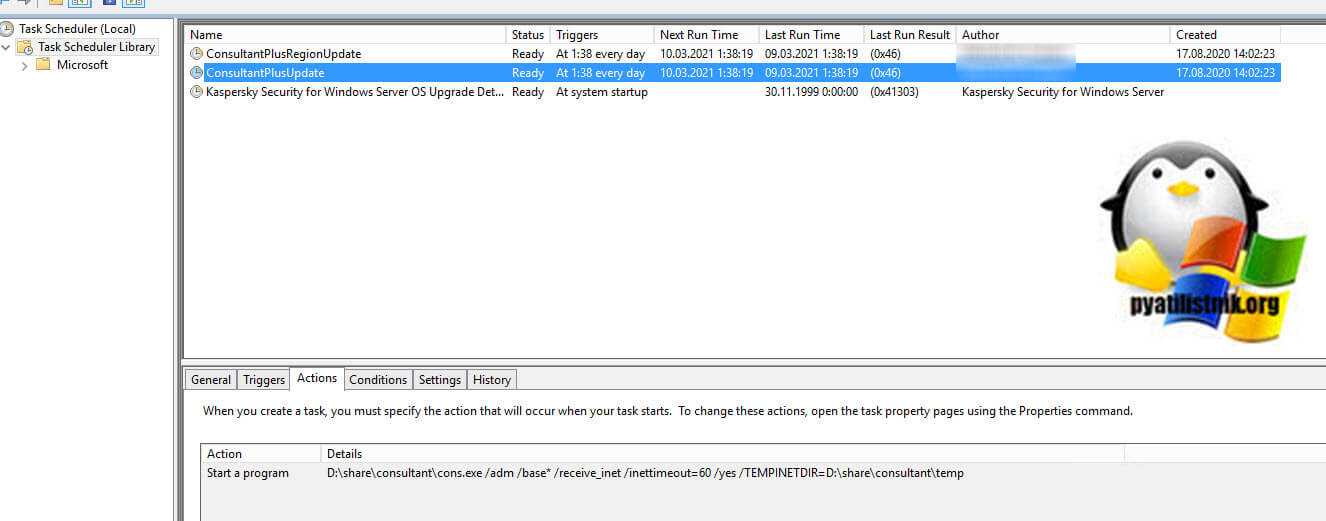1326x521 pixels.
Task: Click the (0x41303) last run result
Action: (894, 92)
